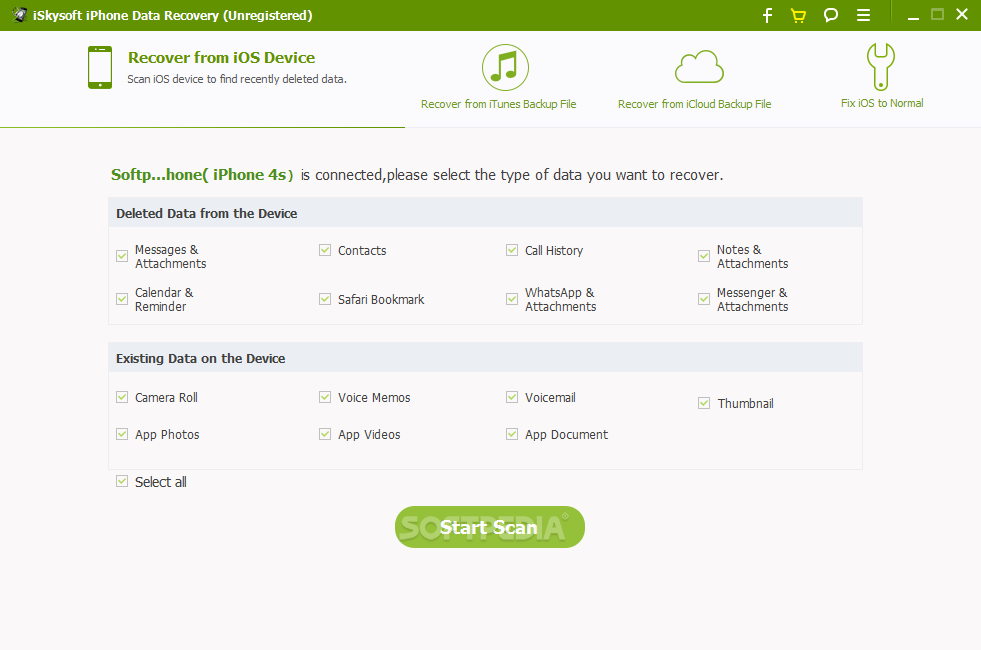Close the iSkysoft window
981x650 pixels.
[x=962, y=14]
